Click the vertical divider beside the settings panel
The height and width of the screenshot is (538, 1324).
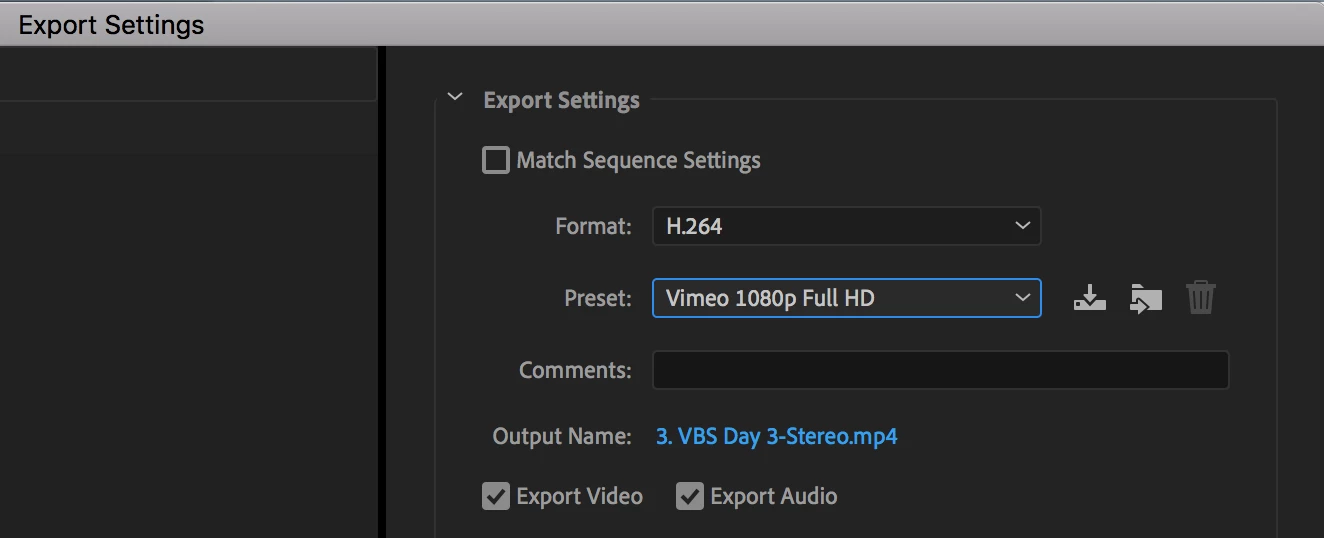click(x=382, y=292)
